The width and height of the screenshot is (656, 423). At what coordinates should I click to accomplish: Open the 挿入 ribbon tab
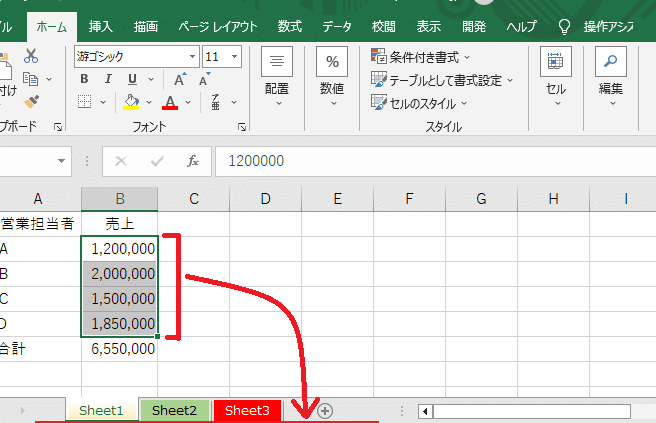pos(100,25)
